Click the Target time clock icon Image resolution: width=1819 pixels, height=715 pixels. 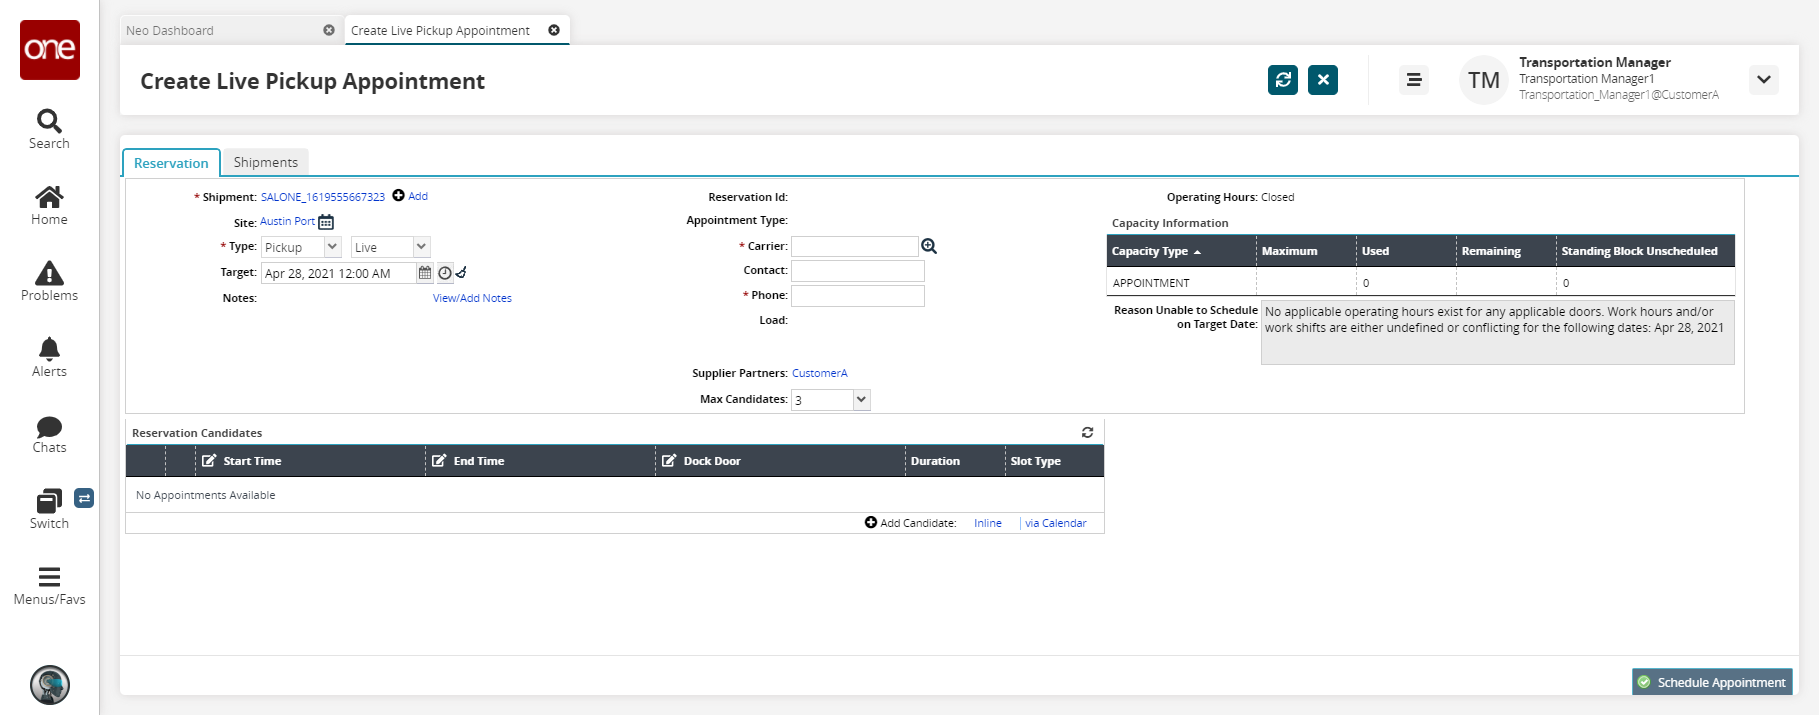(x=445, y=273)
